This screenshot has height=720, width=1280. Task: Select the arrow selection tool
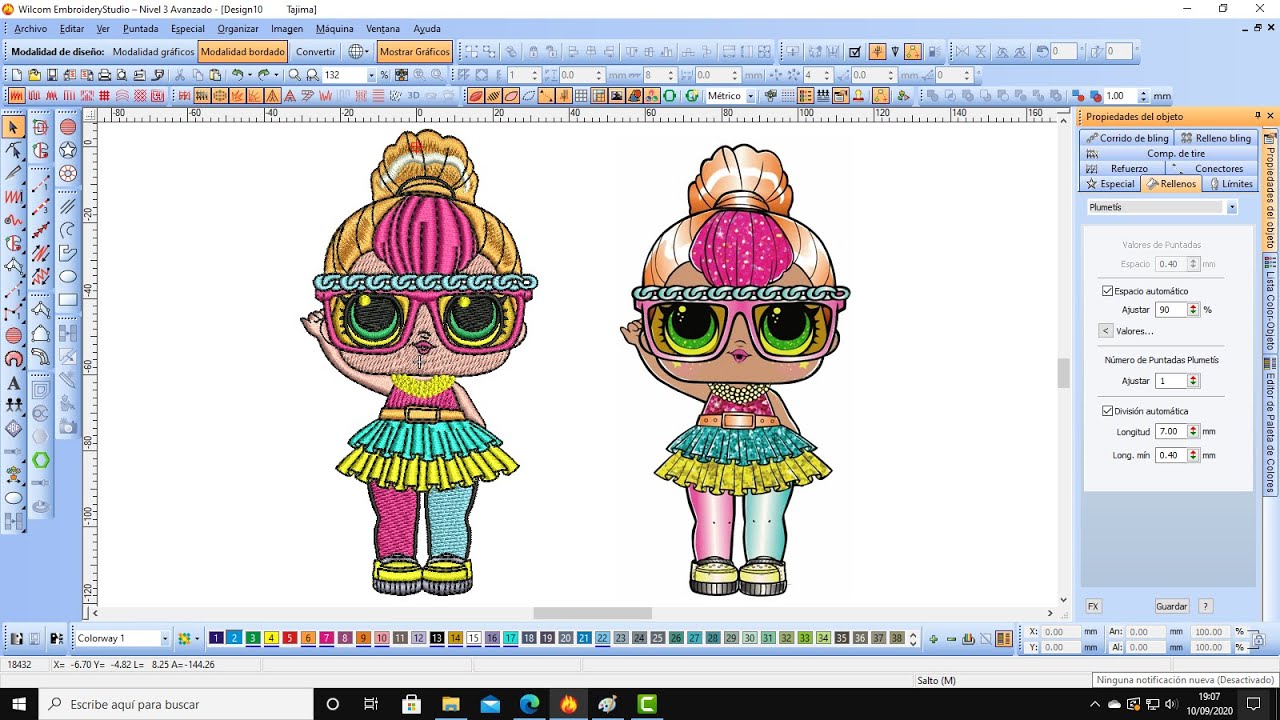14,127
